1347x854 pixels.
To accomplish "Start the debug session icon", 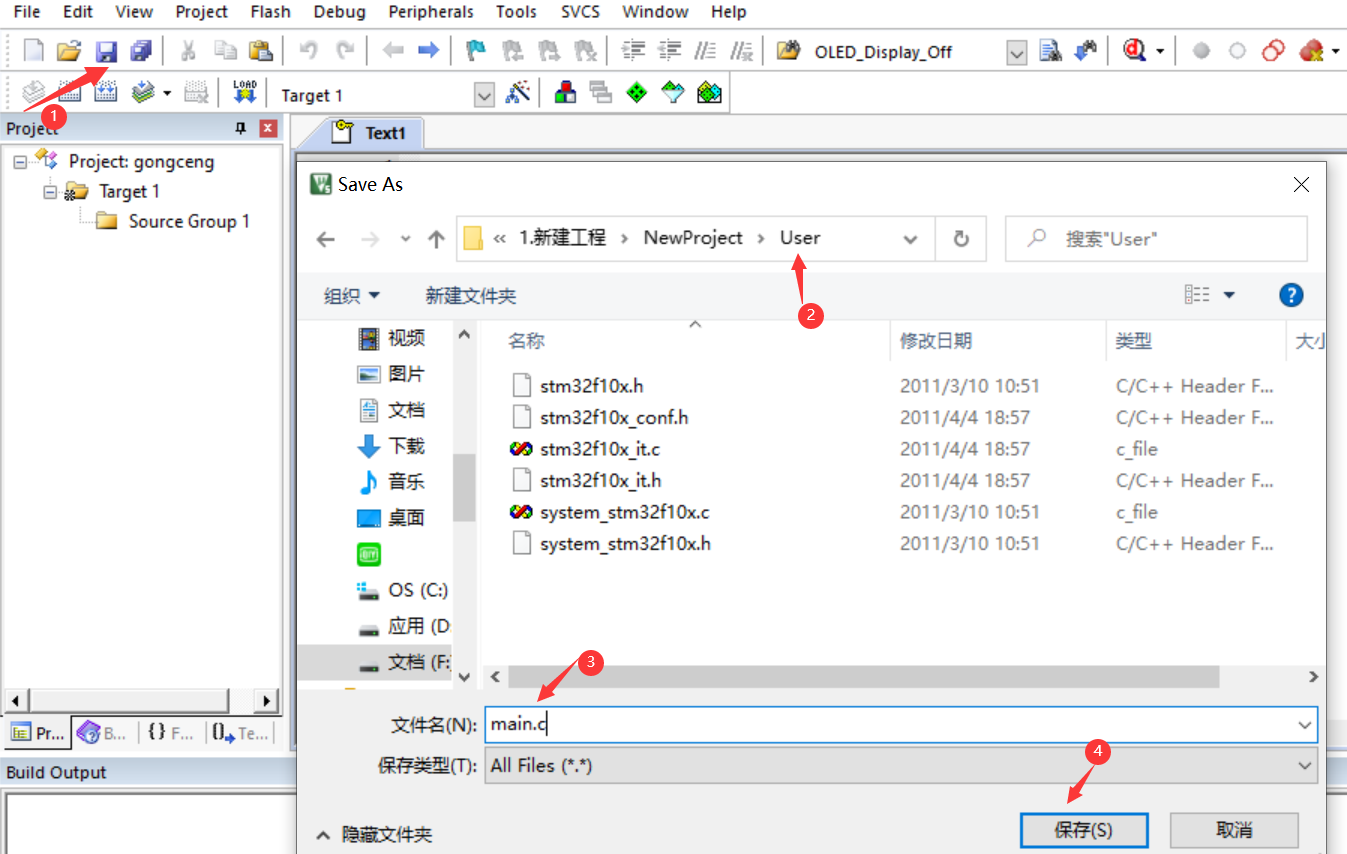I will pos(1134,50).
